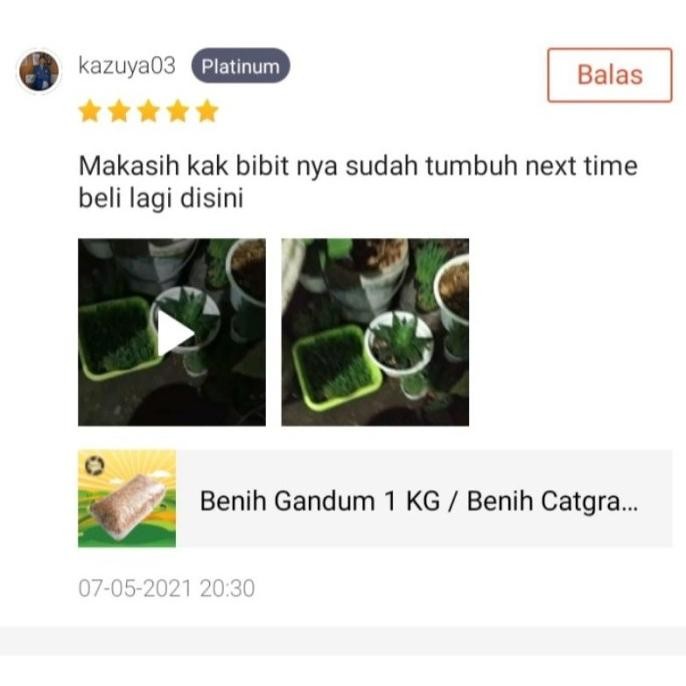Open kazuya03's profile avatar
The image size is (686, 686).
[39, 71]
